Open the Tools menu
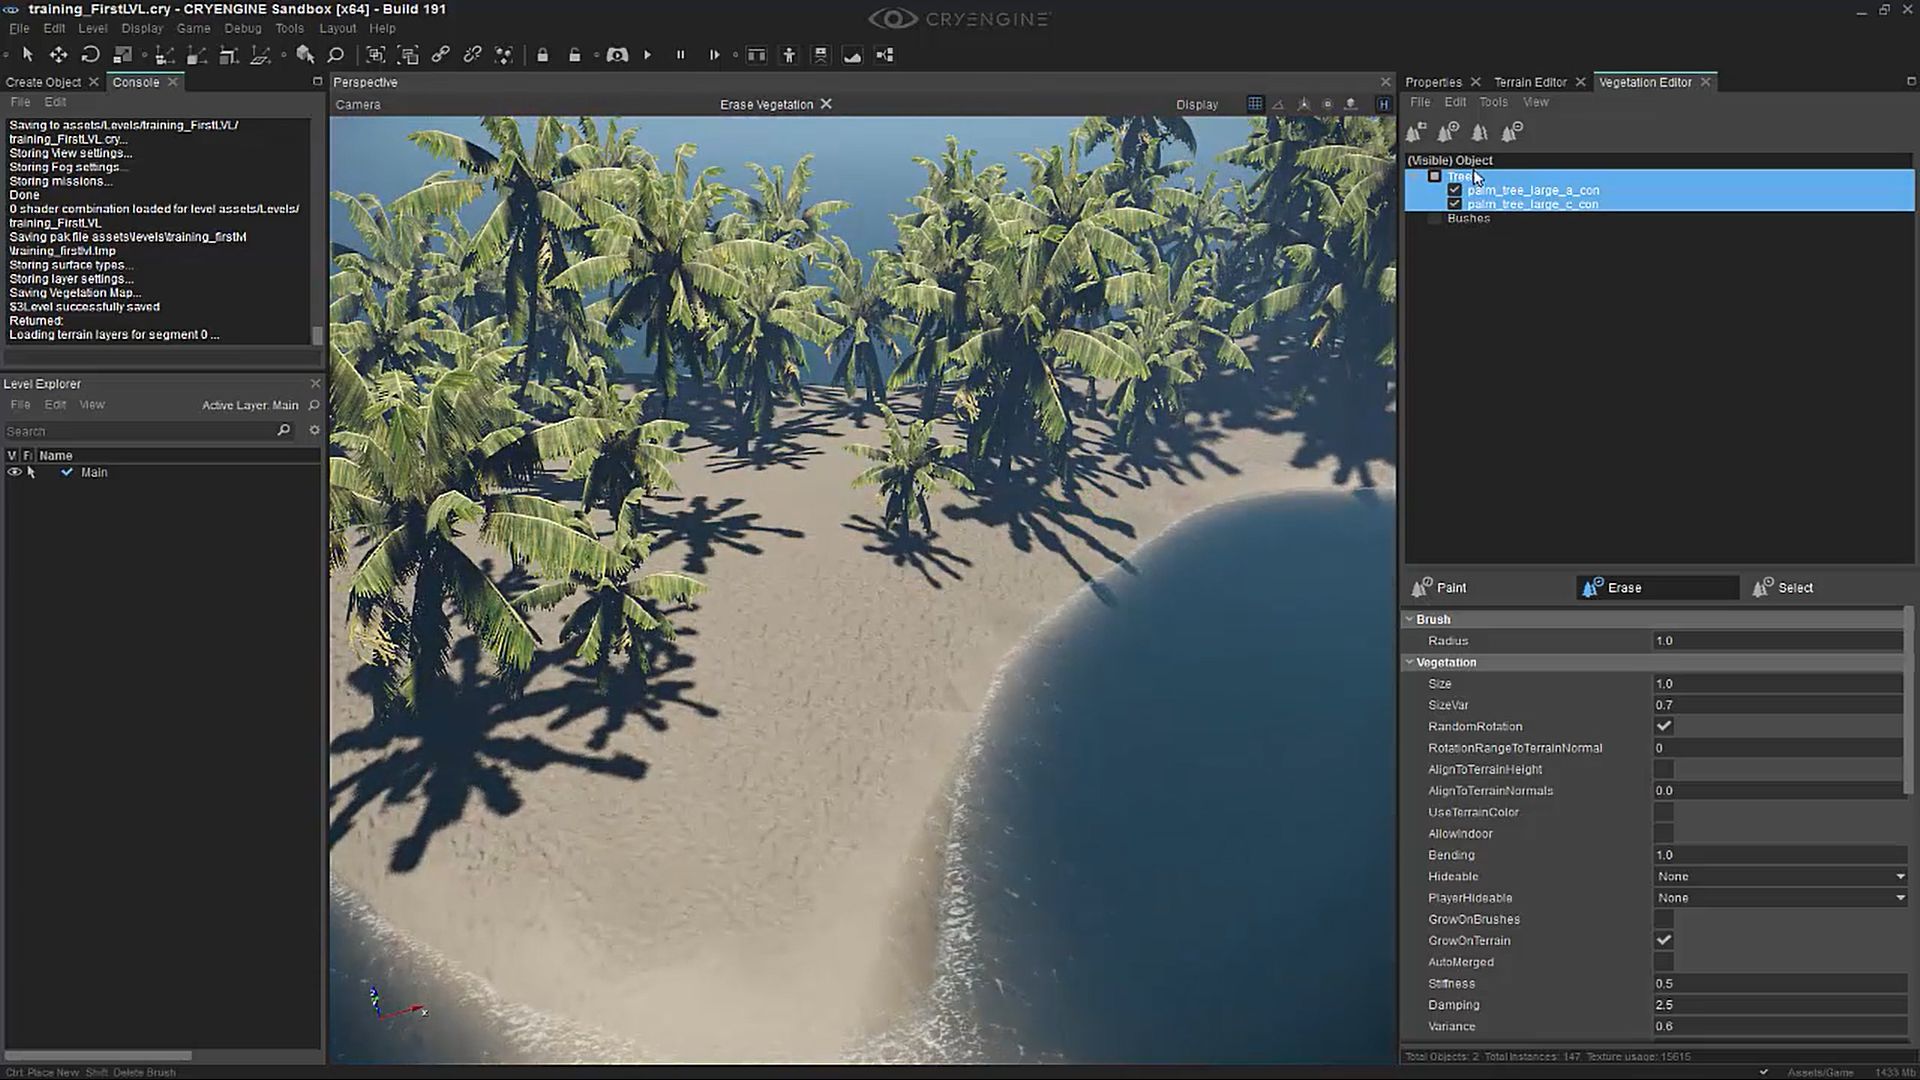This screenshot has width=1920, height=1080. coord(289,28)
